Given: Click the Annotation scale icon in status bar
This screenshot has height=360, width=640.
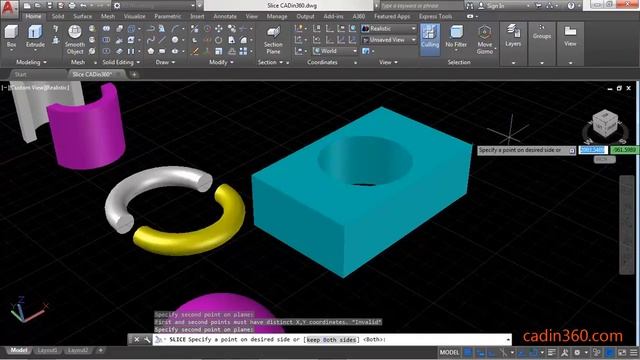Looking at the screenshot, I should [x=565, y=352].
